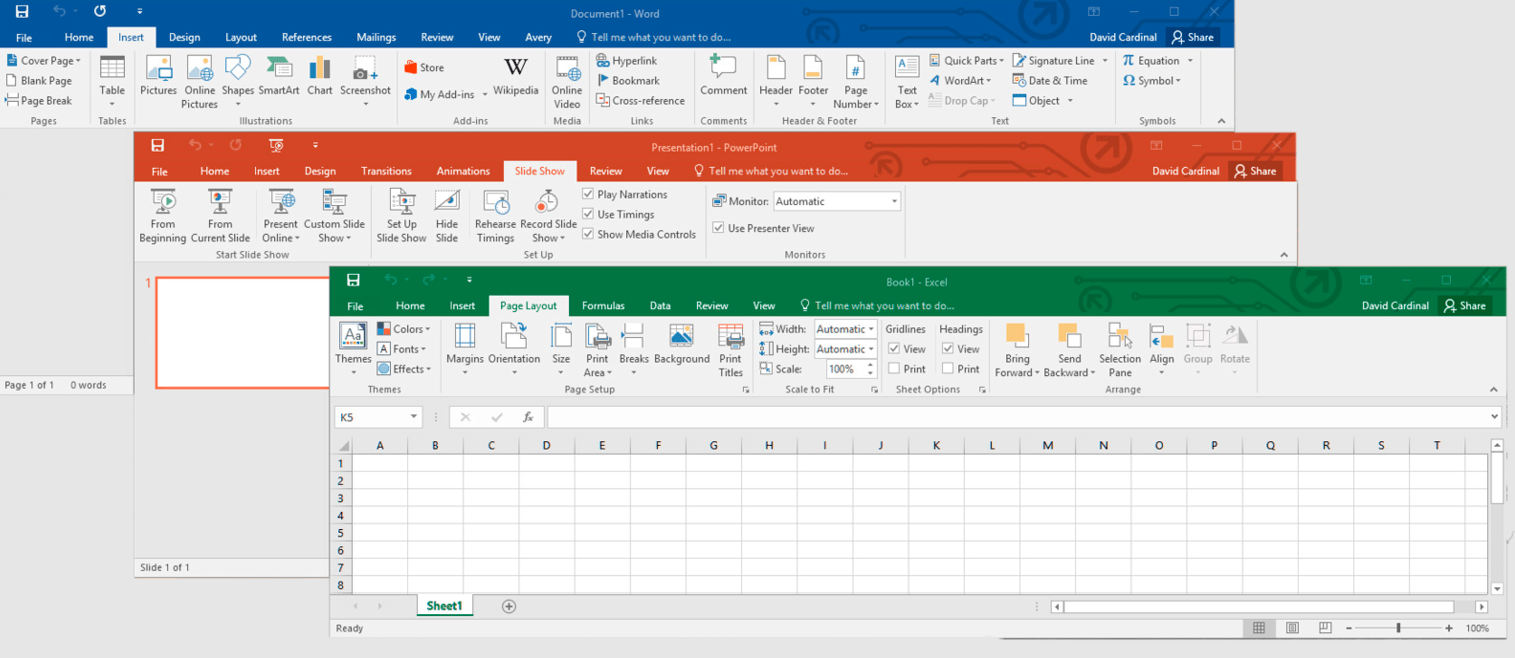
Task: Insert SmartArt graphic in Word
Action: pyautogui.click(x=279, y=76)
